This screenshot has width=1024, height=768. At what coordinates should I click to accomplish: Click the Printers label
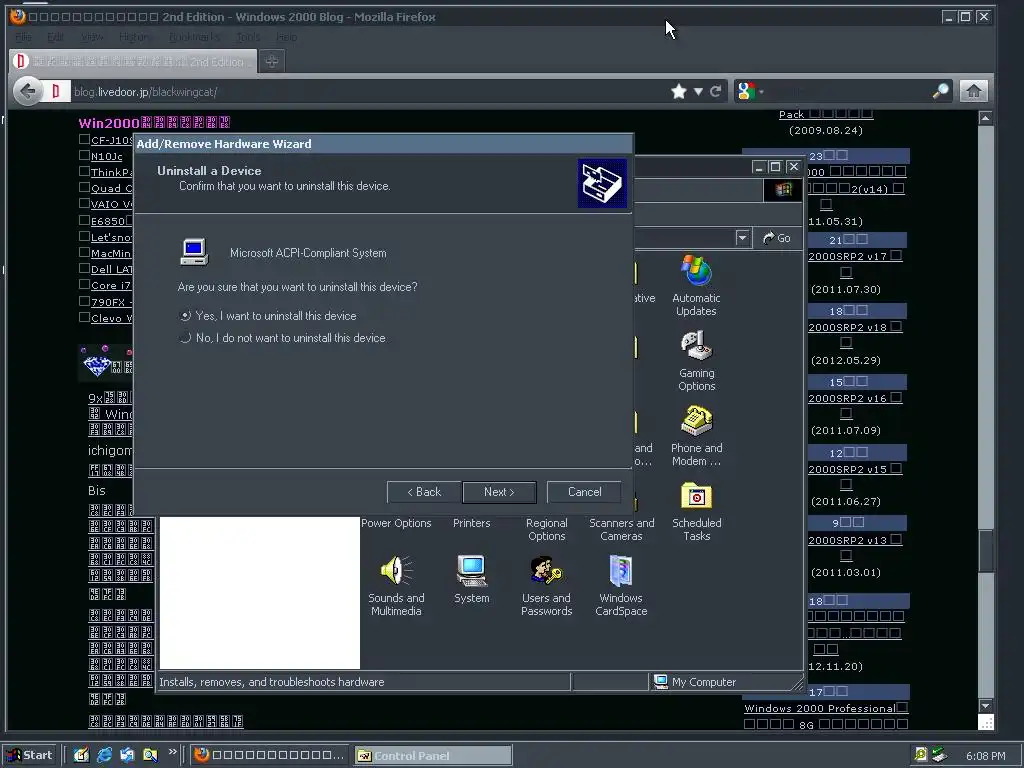point(471,523)
